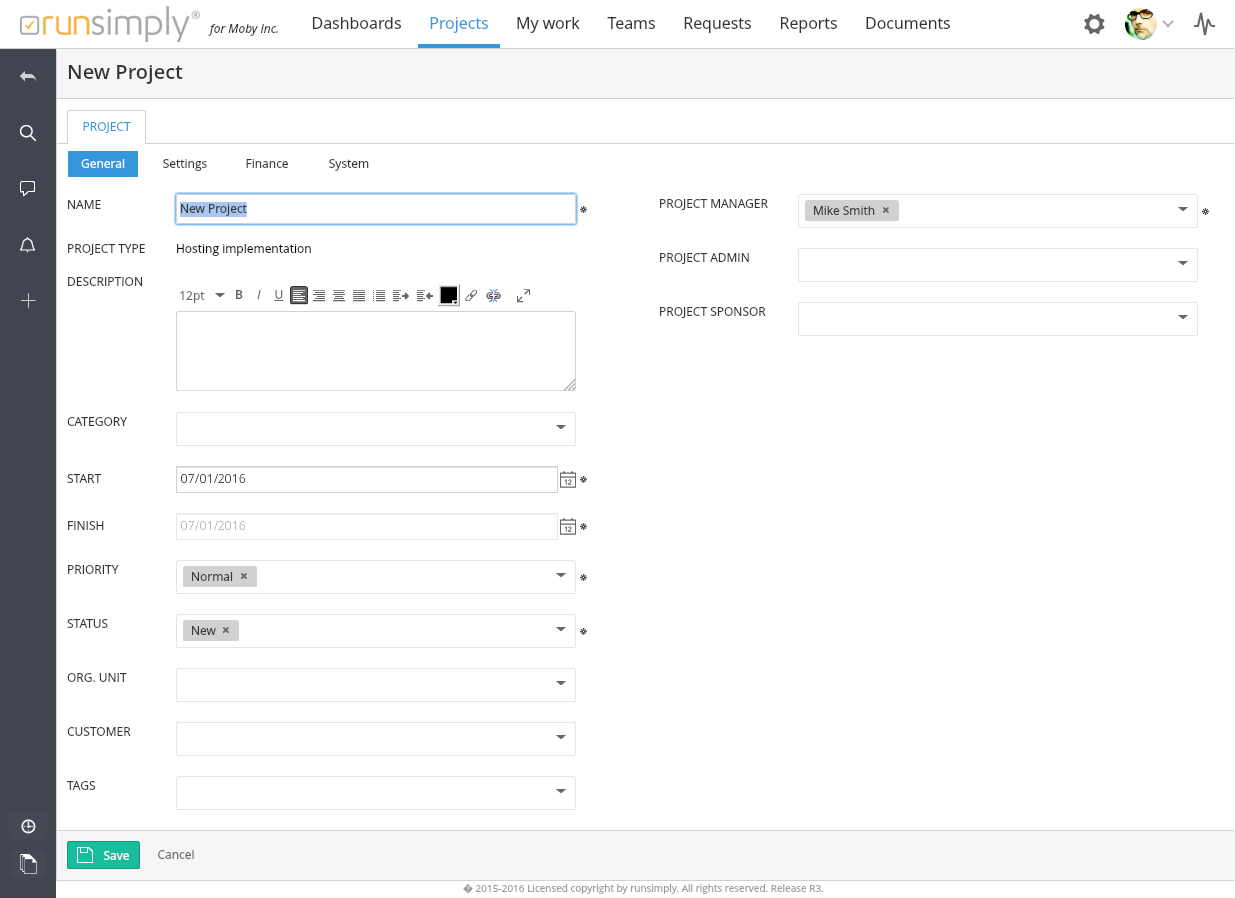The image size is (1235, 898).
Task: Go to Reports in top menu
Action: 808,23
